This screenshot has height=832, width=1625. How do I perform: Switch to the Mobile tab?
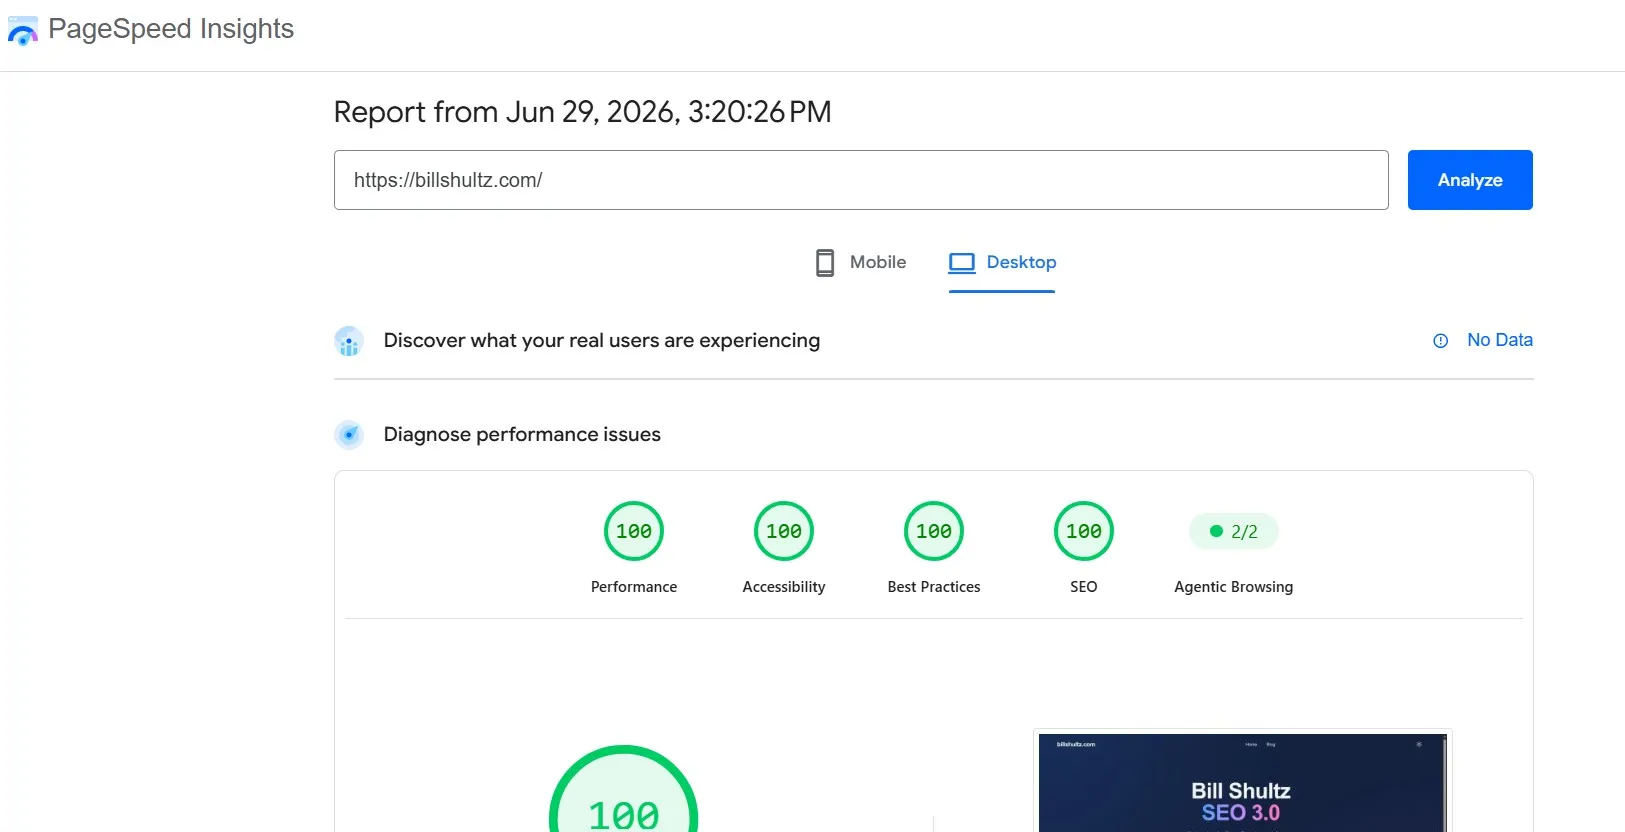point(860,263)
